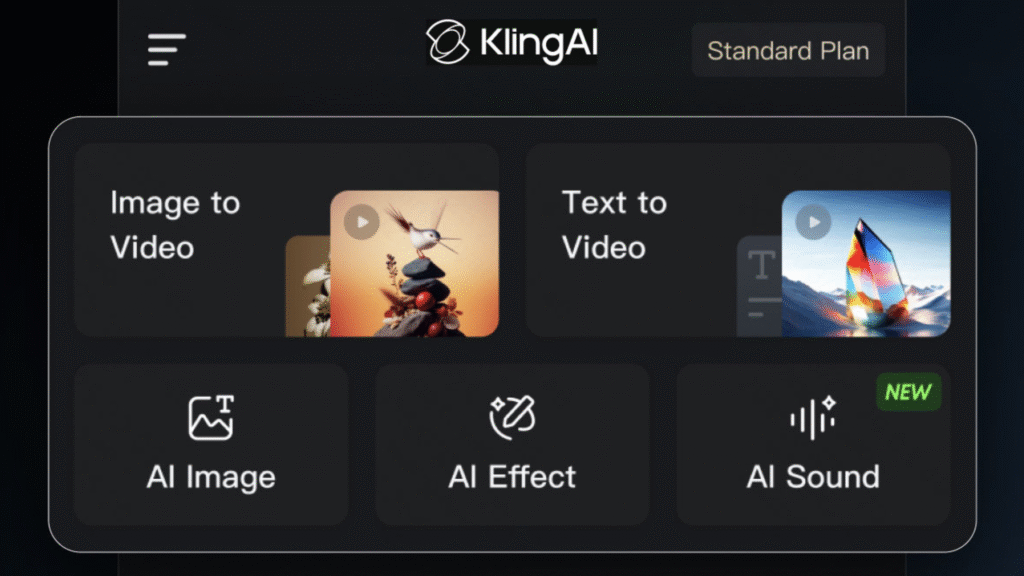
Task: Click the KlingAI swirl logo icon
Action: (447, 43)
